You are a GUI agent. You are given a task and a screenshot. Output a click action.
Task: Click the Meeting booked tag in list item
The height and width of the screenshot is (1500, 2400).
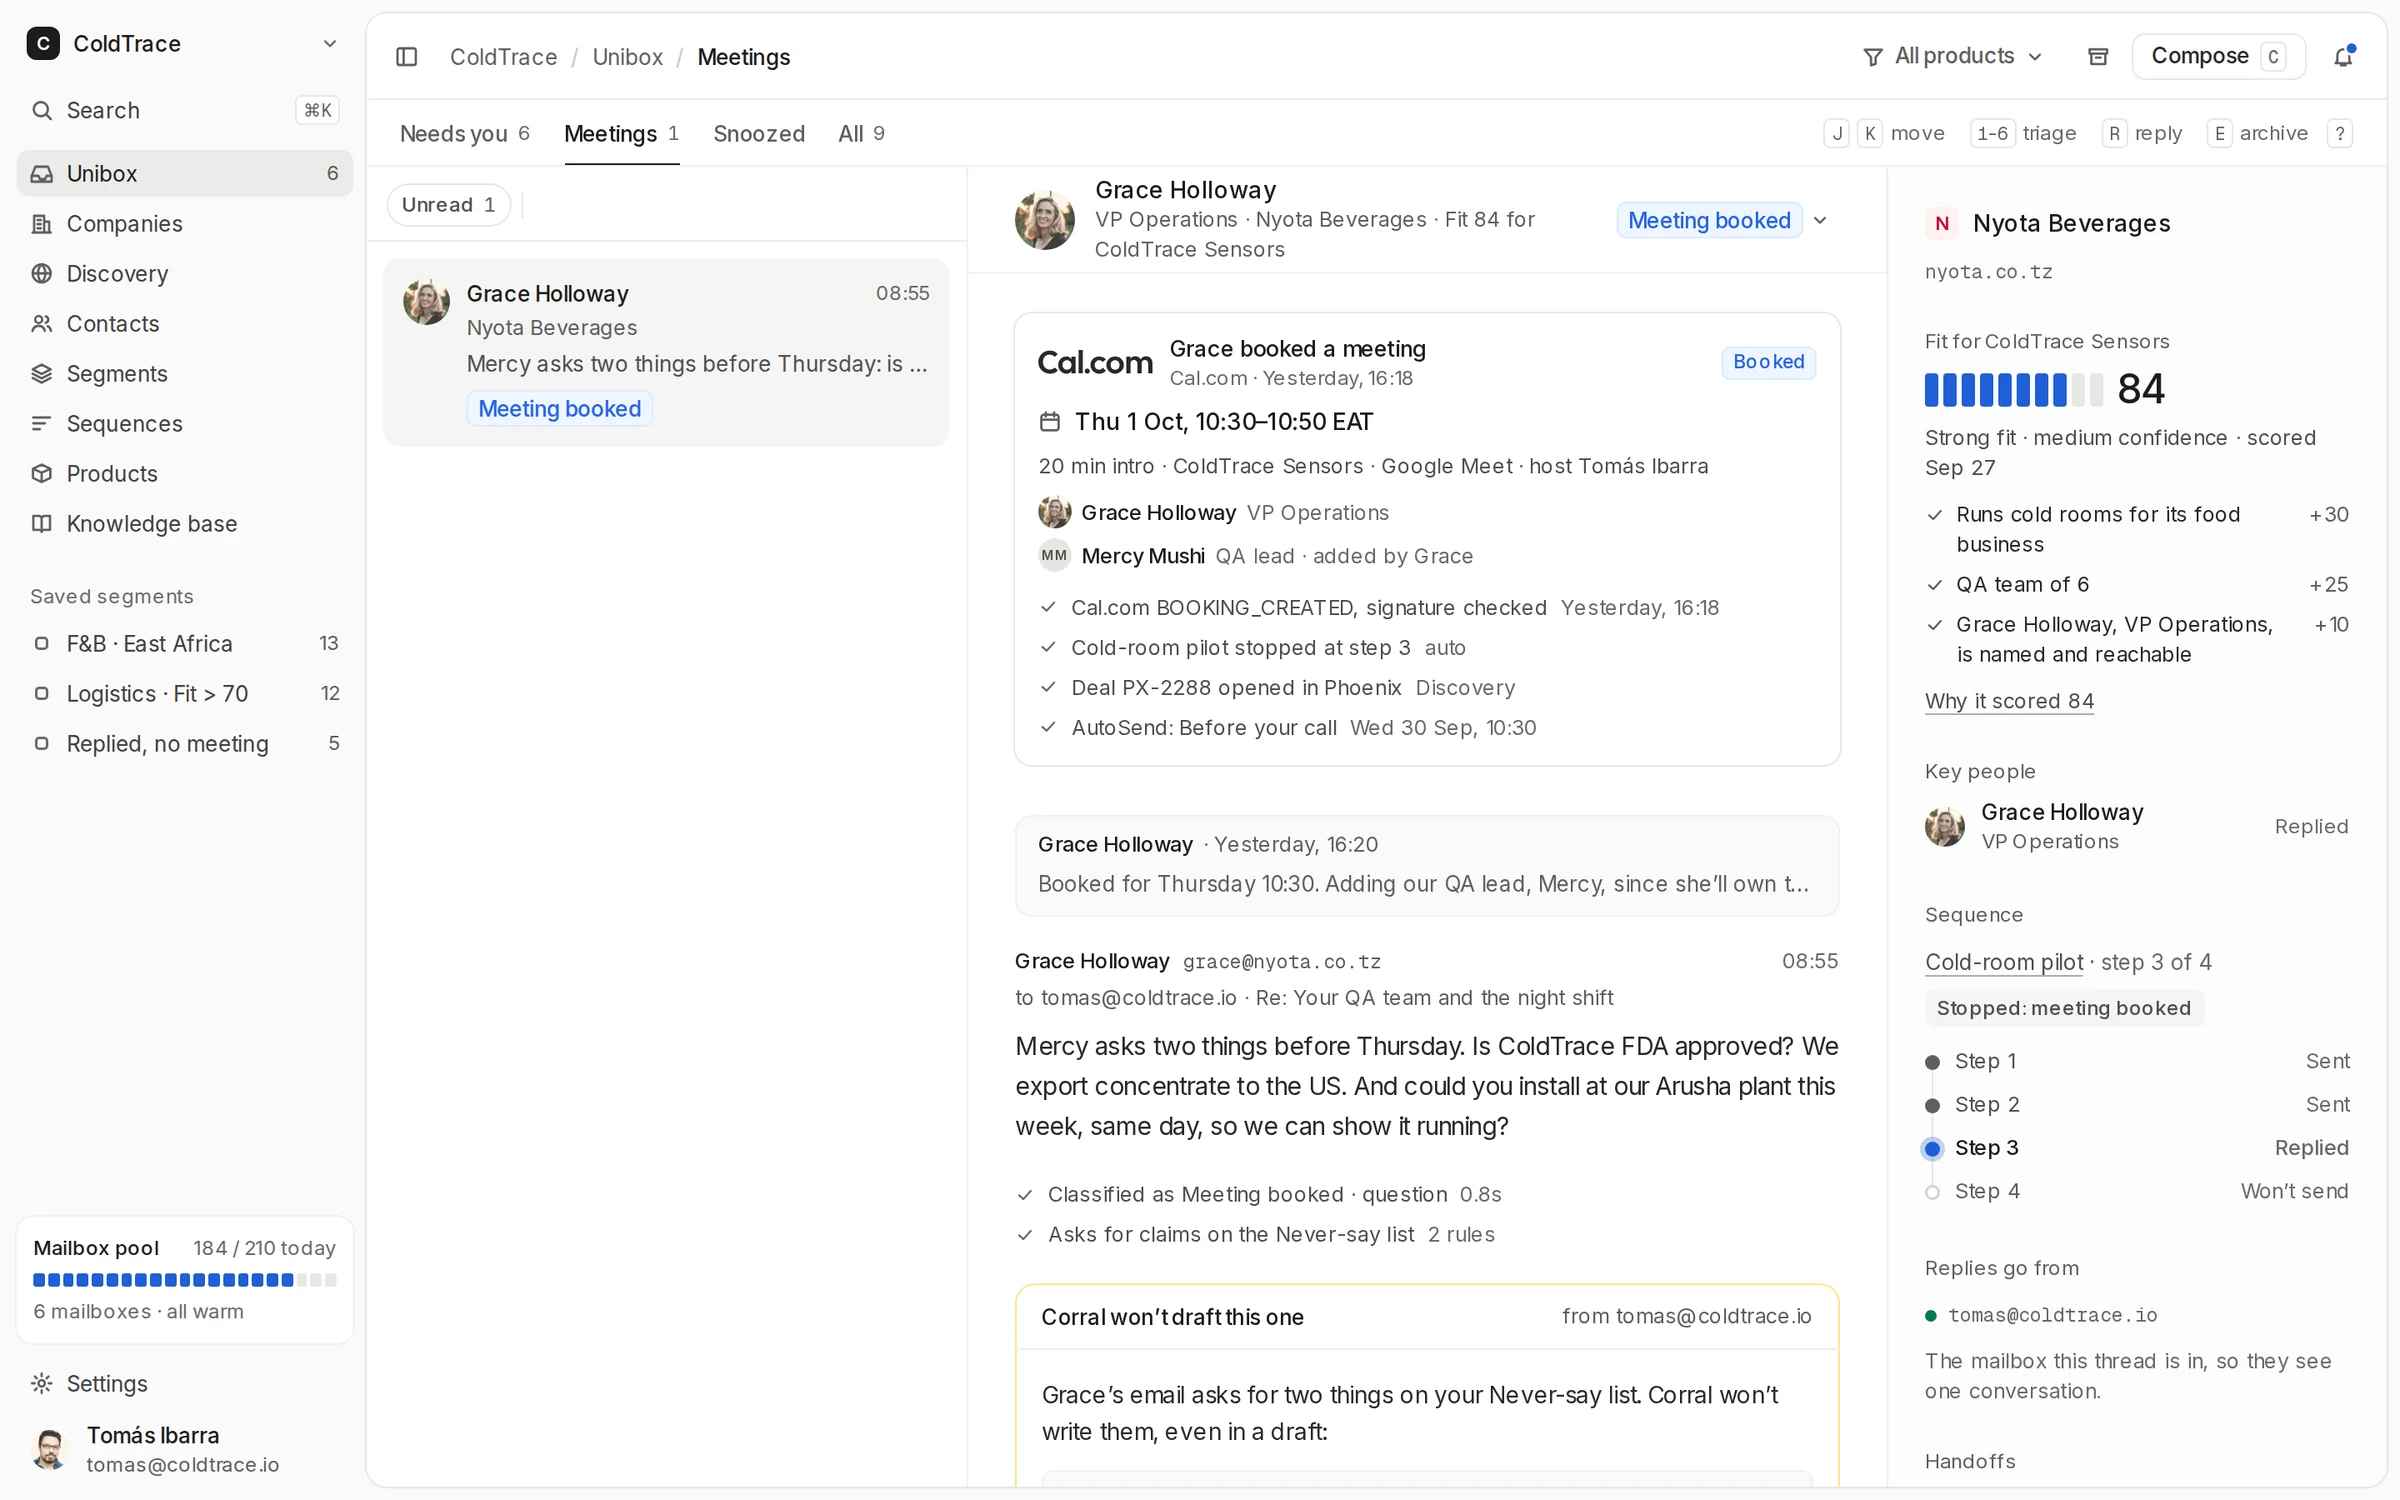(x=559, y=409)
